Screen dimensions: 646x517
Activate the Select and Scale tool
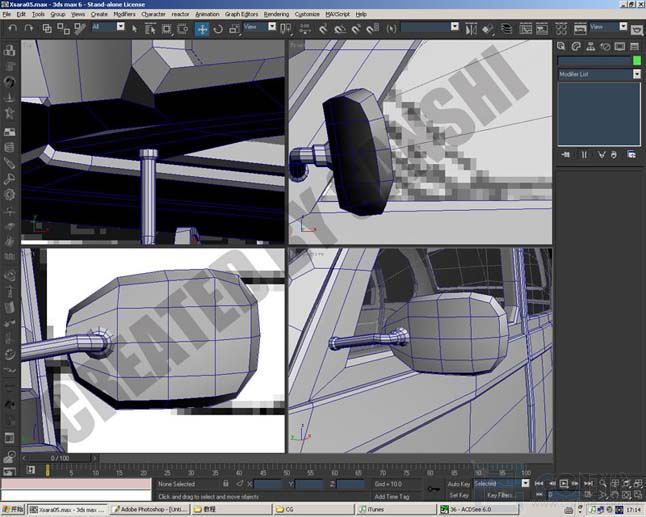234,28
